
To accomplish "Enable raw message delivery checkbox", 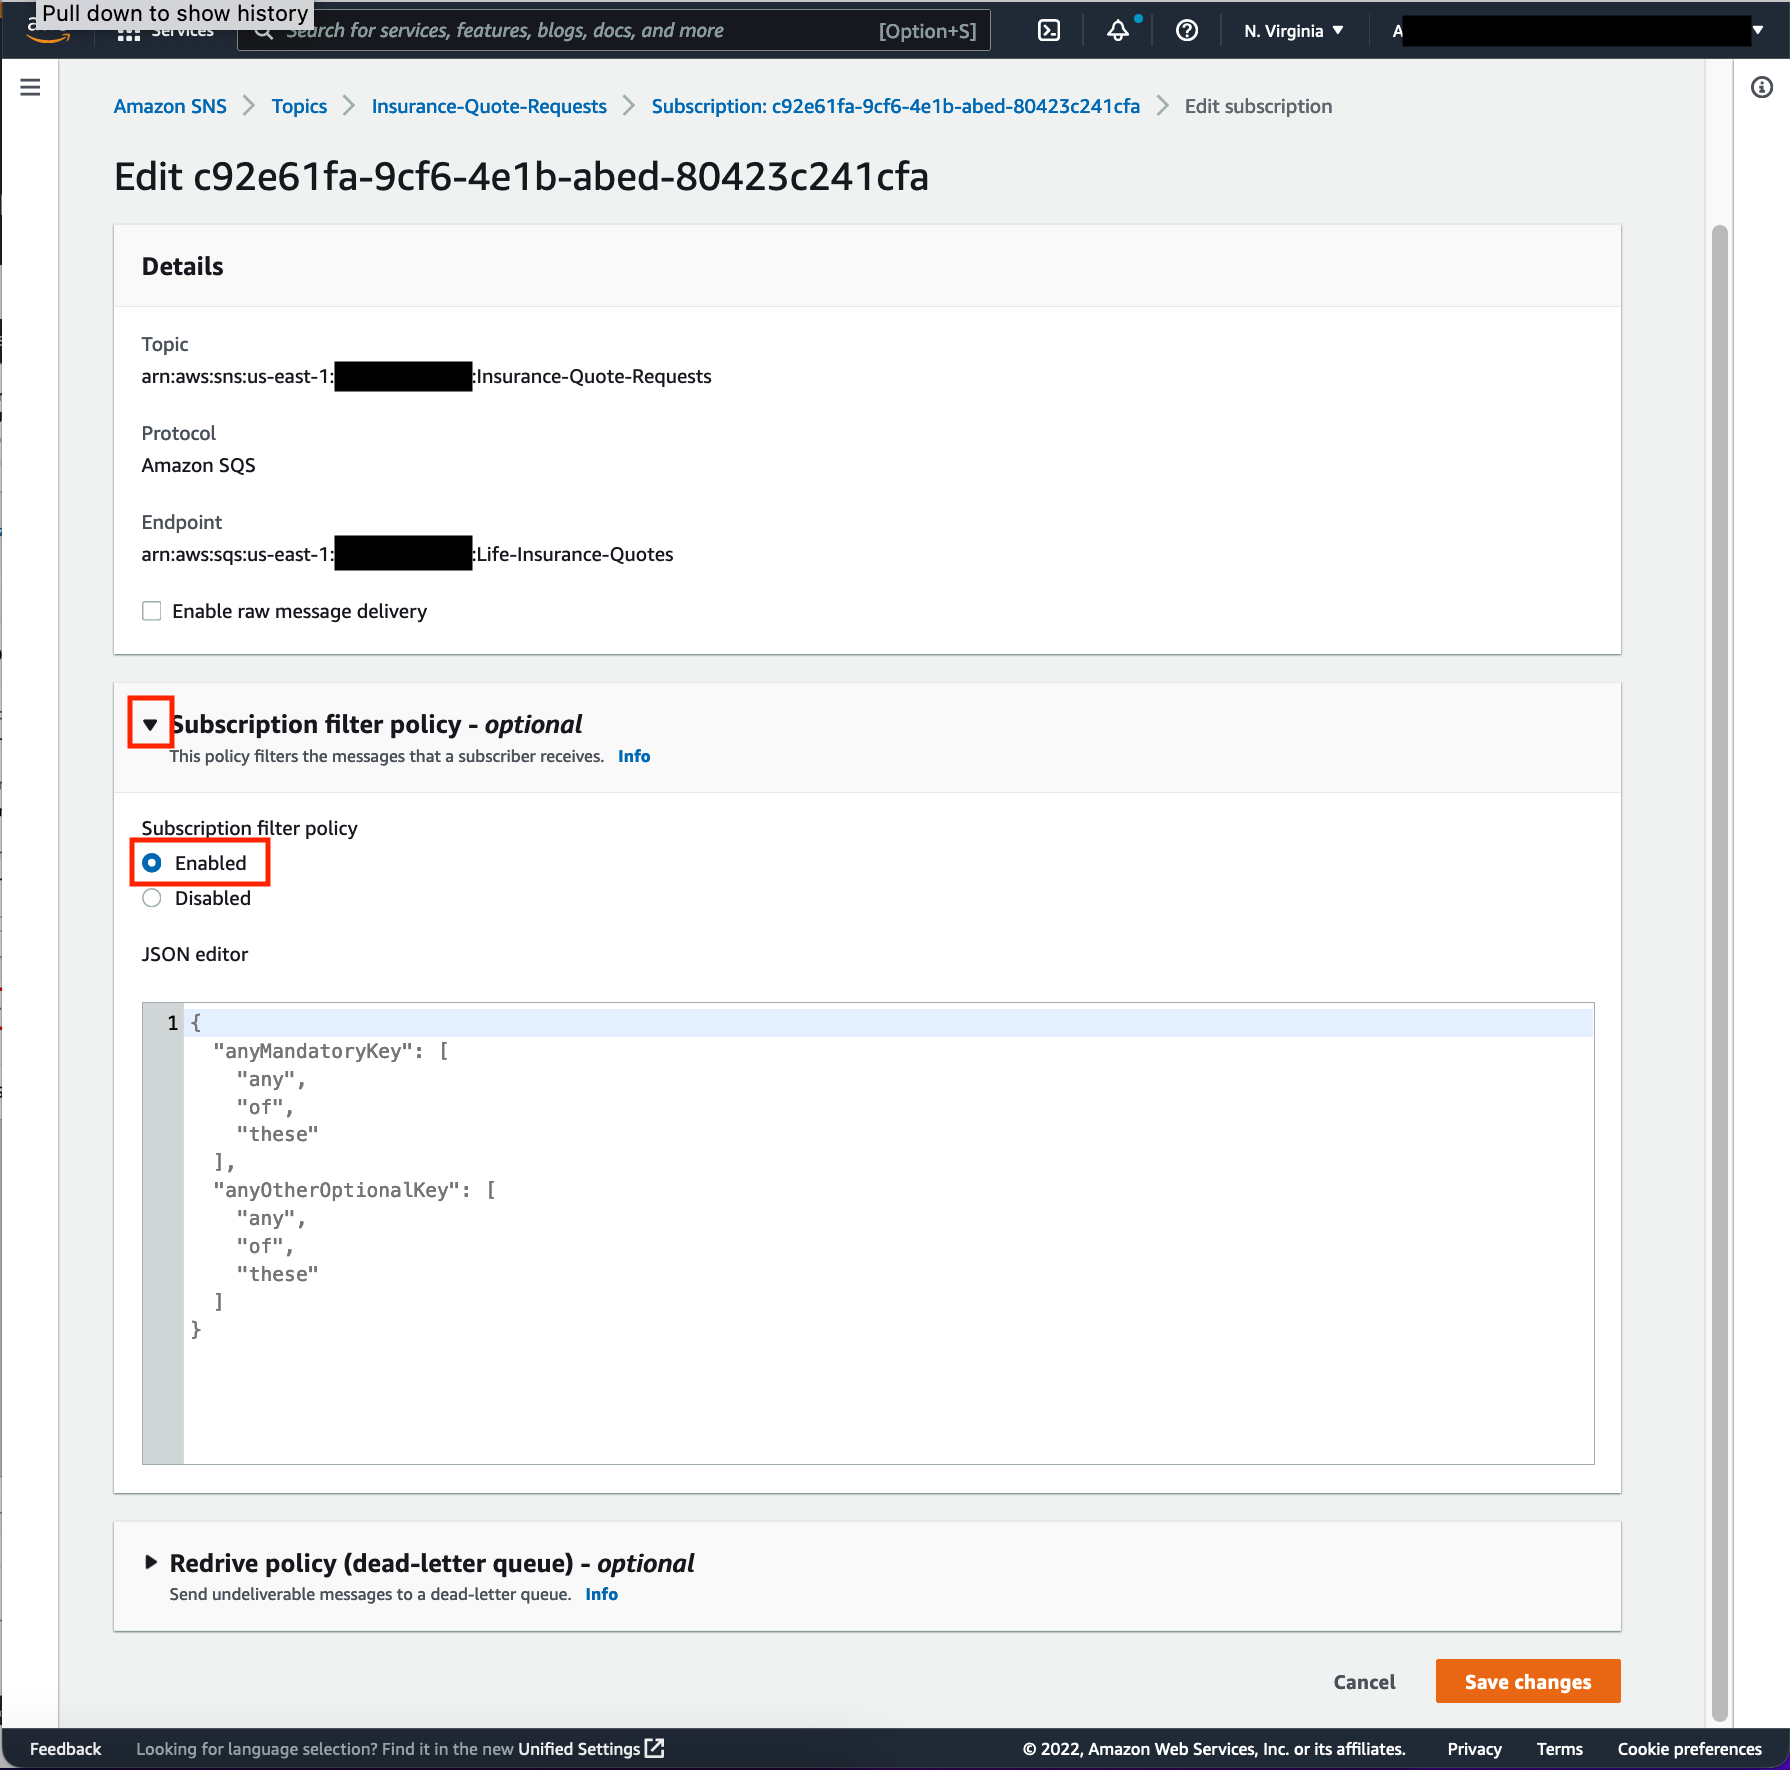I will tap(151, 611).
